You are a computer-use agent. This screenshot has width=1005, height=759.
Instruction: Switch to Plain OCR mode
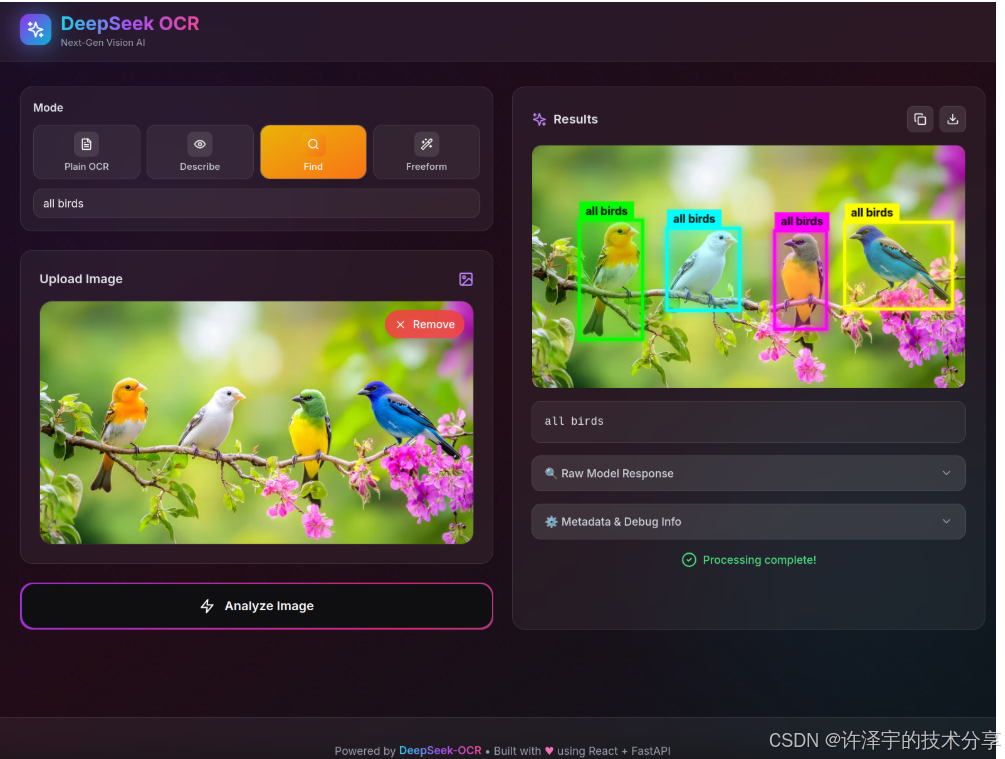pyautogui.click(x=86, y=151)
